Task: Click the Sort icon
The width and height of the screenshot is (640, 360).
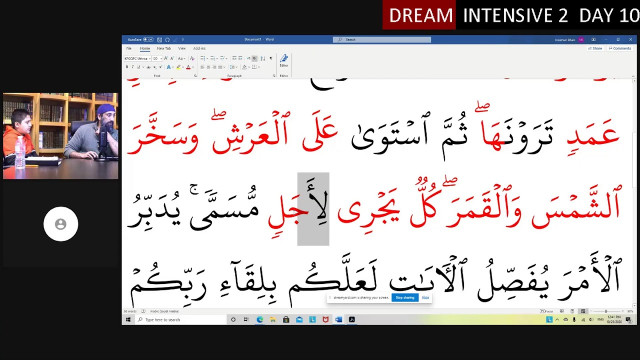Action: coord(262,58)
